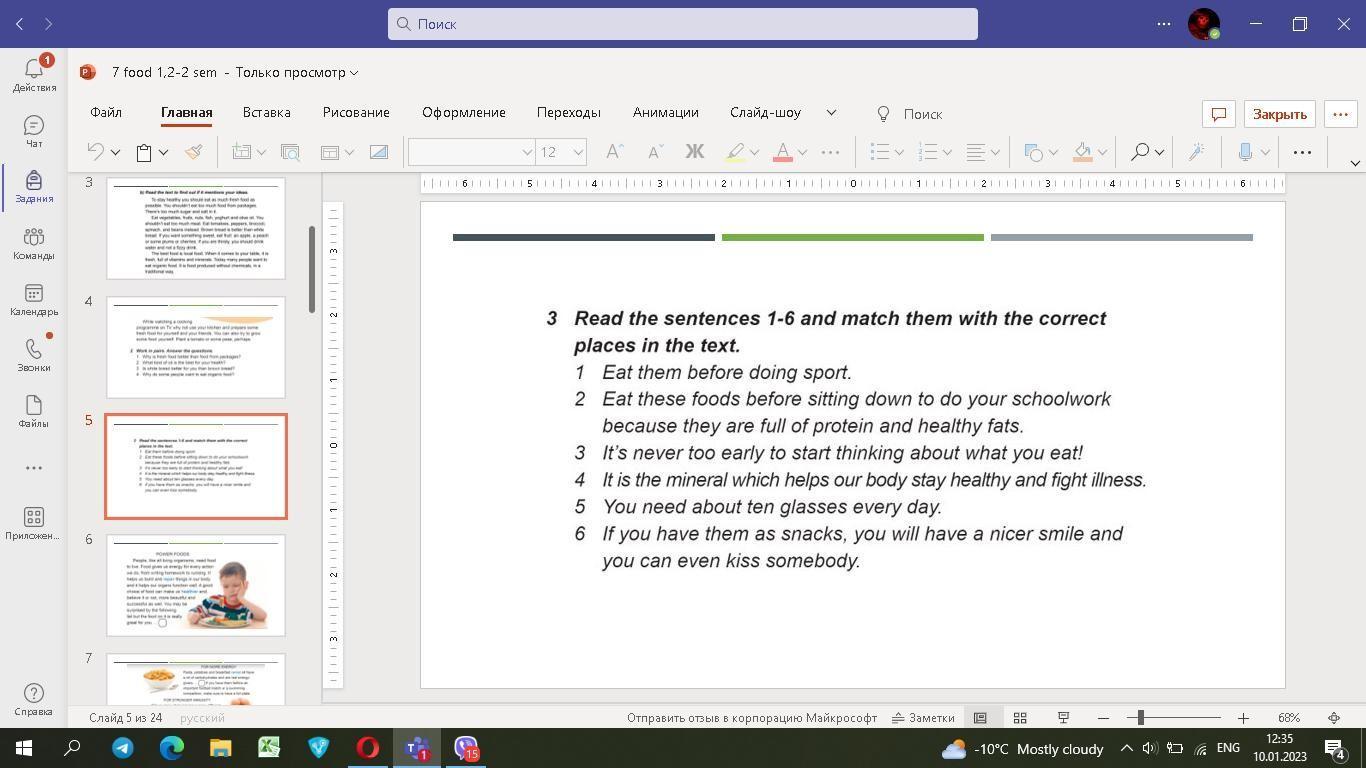Click the Paste clipboard icon

tap(144, 152)
